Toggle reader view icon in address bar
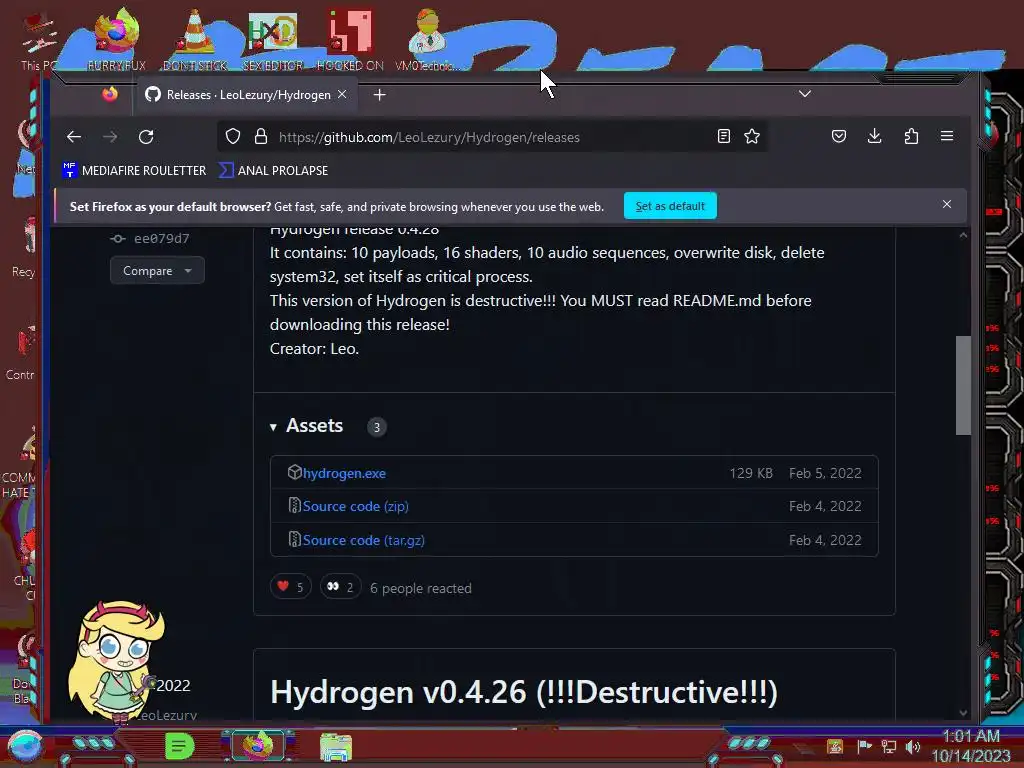This screenshot has width=1024, height=768. (724, 136)
